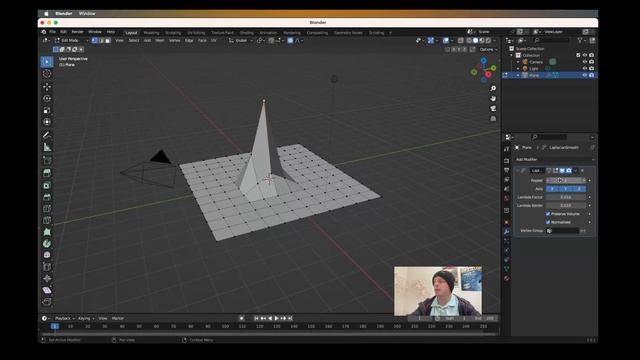Click the Vertex Group input field
Screen dimensions: 640x360
(x=562, y=231)
